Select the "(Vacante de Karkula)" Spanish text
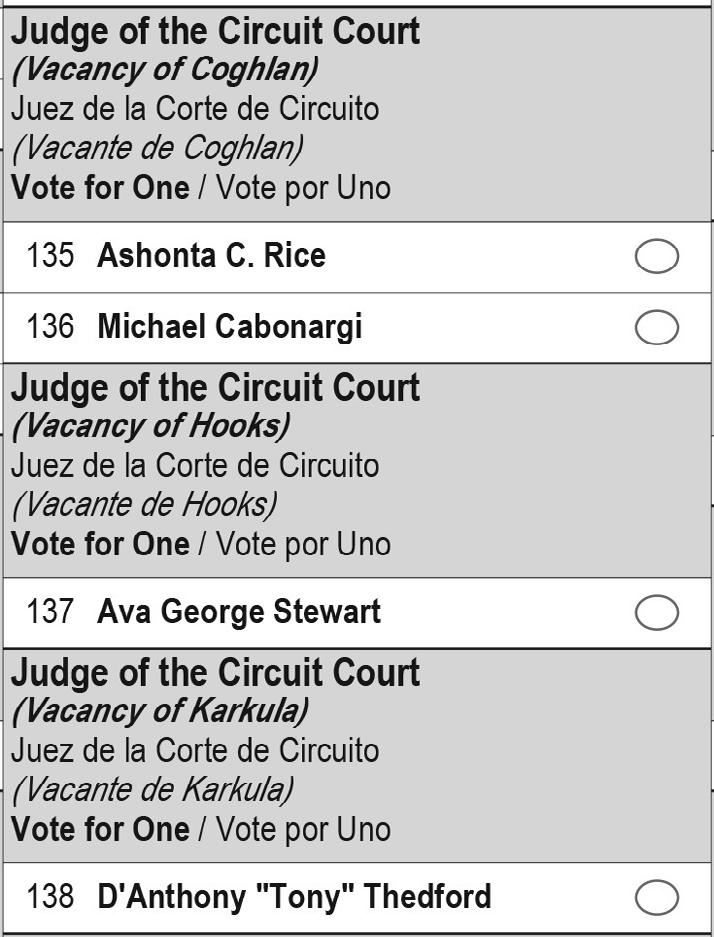Screen dimensions: 714x937 [153, 791]
